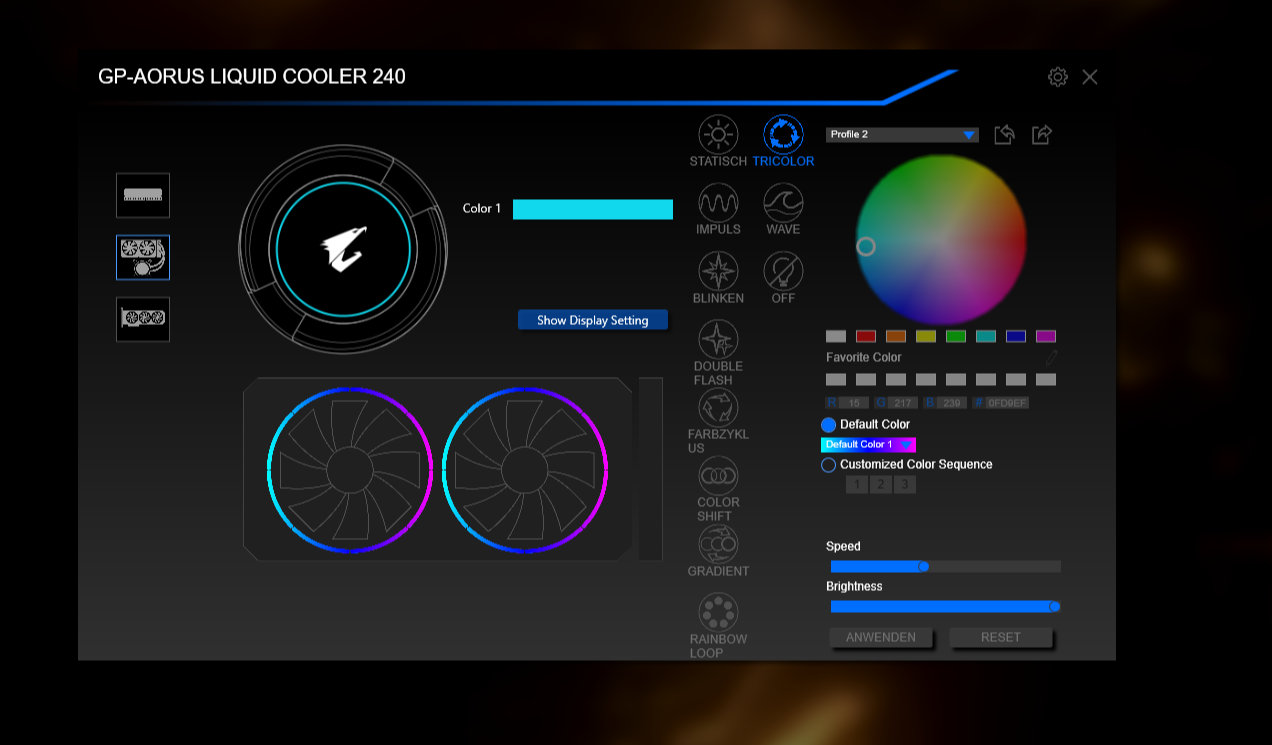Select sequence slot 3 button
The image size is (1272, 745).
click(905, 484)
